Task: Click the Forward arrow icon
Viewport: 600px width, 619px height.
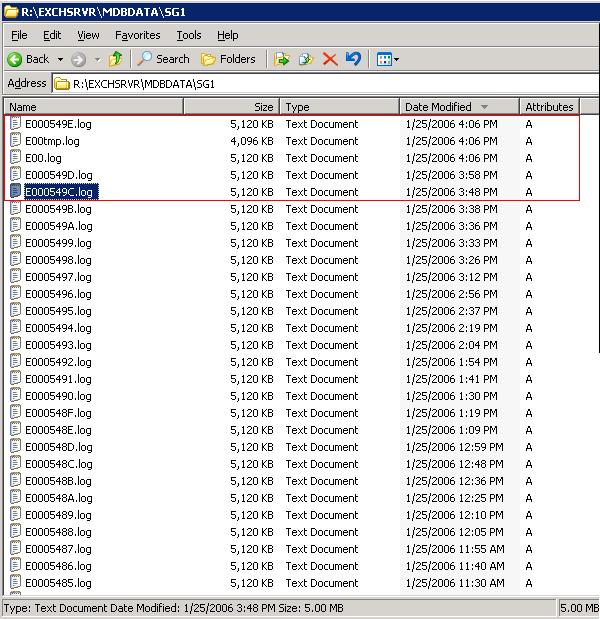Action: pyautogui.click(x=78, y=60)
